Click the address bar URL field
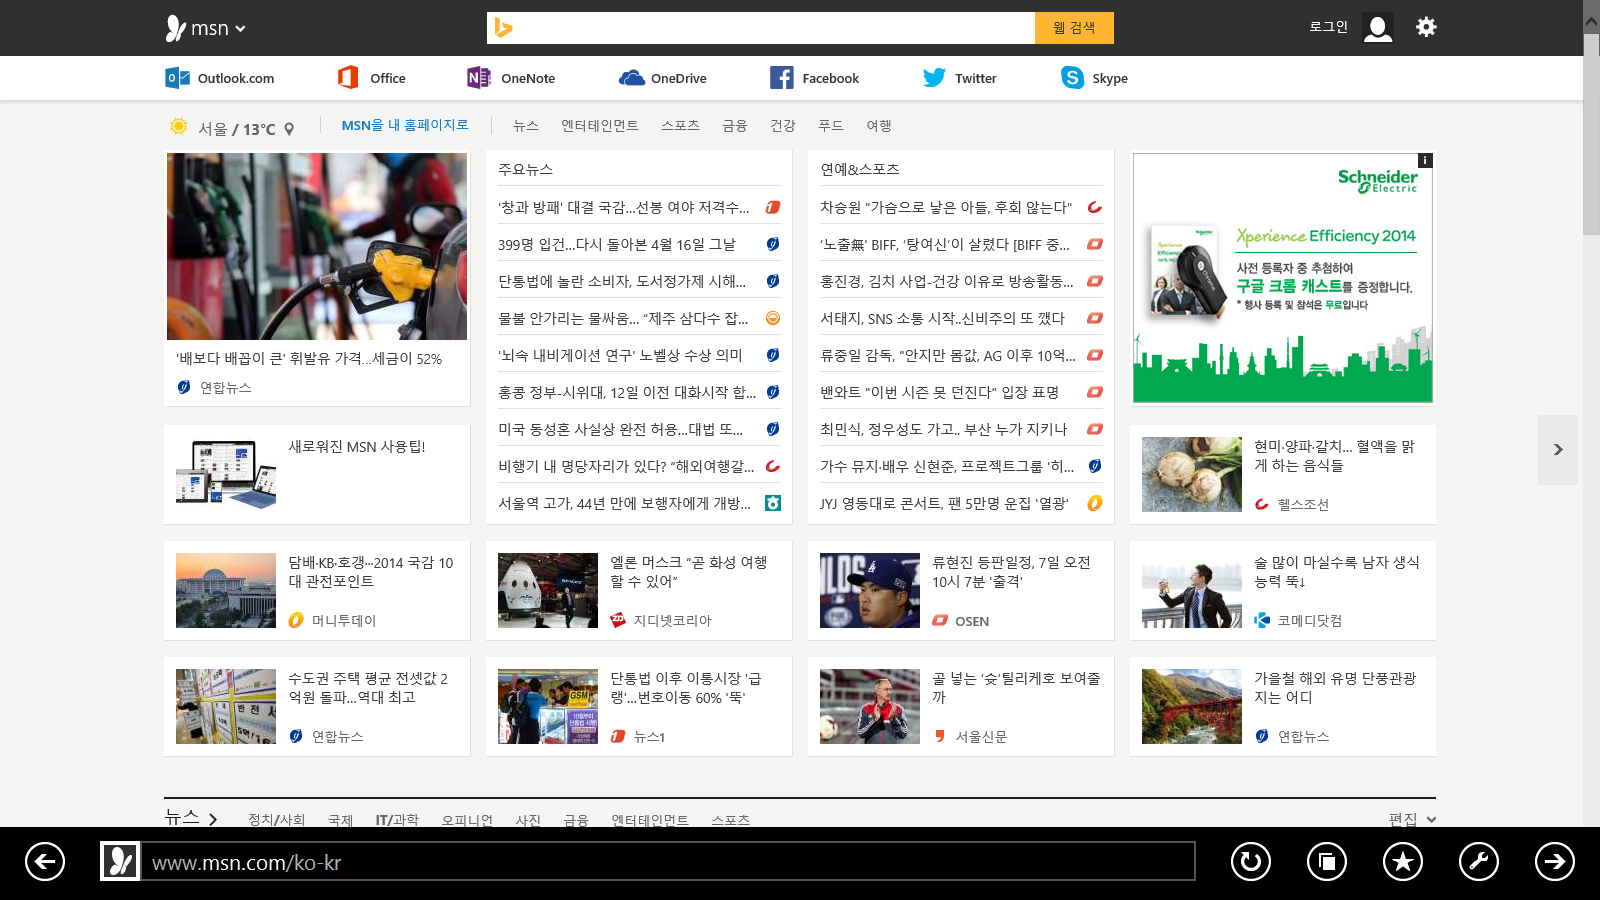Image resolution: width=1600 pixels, height=900 pixels. 668,861
